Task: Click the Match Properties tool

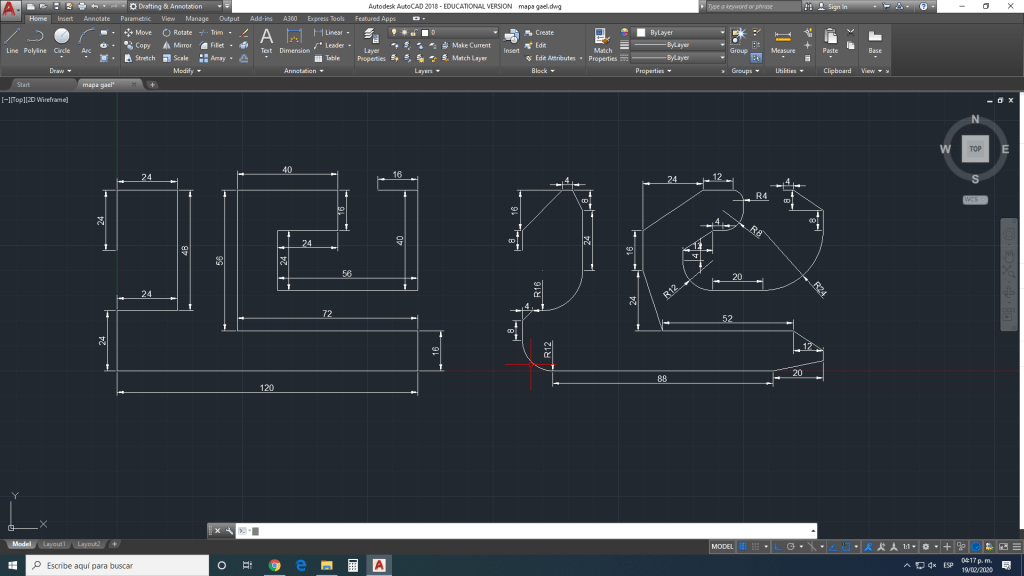Action: click(602, 43)
